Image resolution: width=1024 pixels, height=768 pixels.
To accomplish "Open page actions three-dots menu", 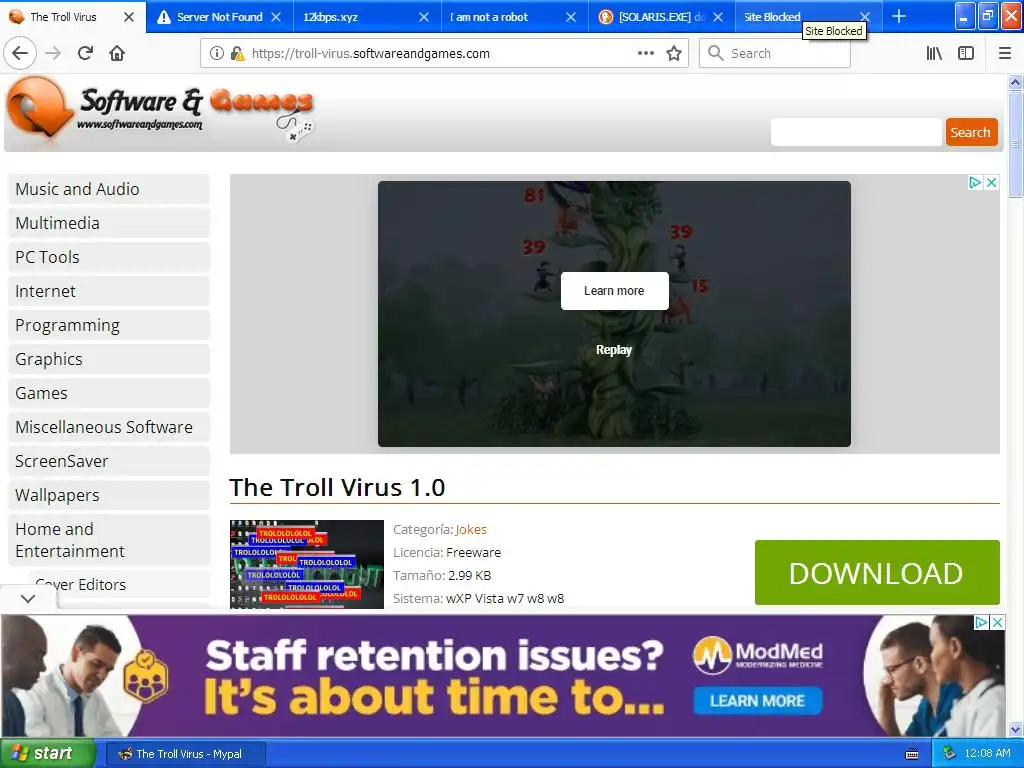I will coord(645,54).
